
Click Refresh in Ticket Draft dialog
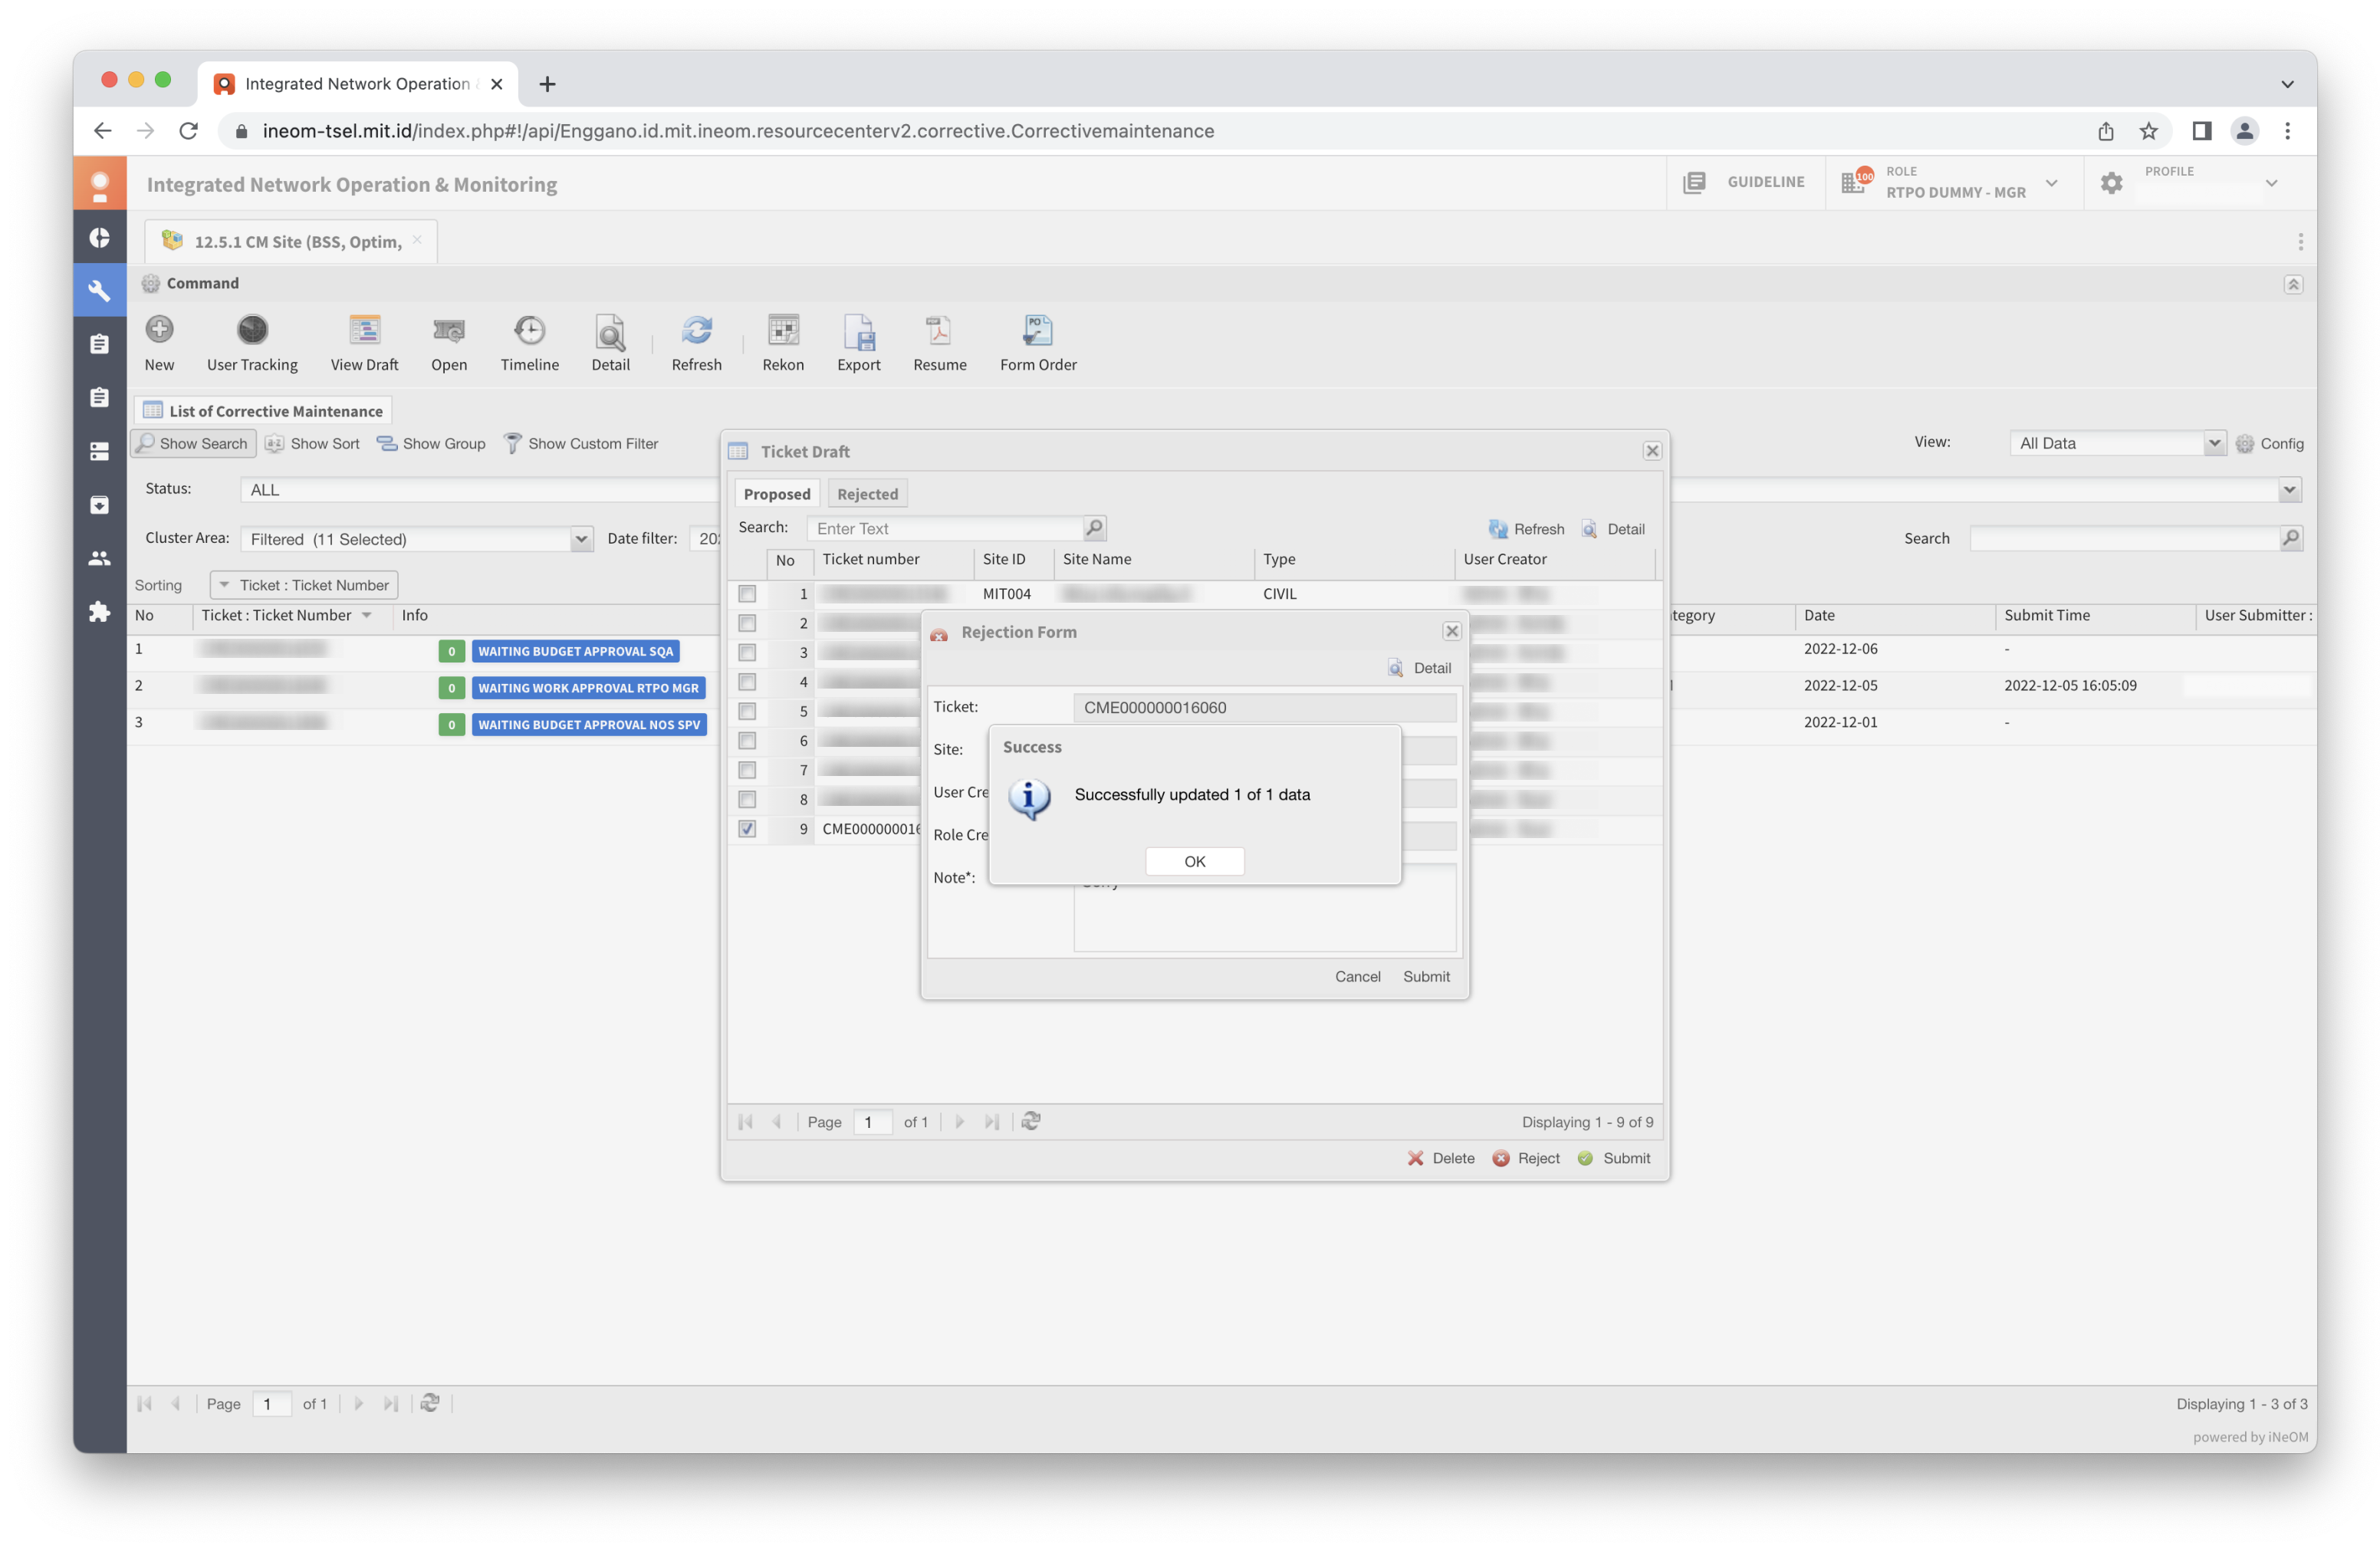[1526, 529]
